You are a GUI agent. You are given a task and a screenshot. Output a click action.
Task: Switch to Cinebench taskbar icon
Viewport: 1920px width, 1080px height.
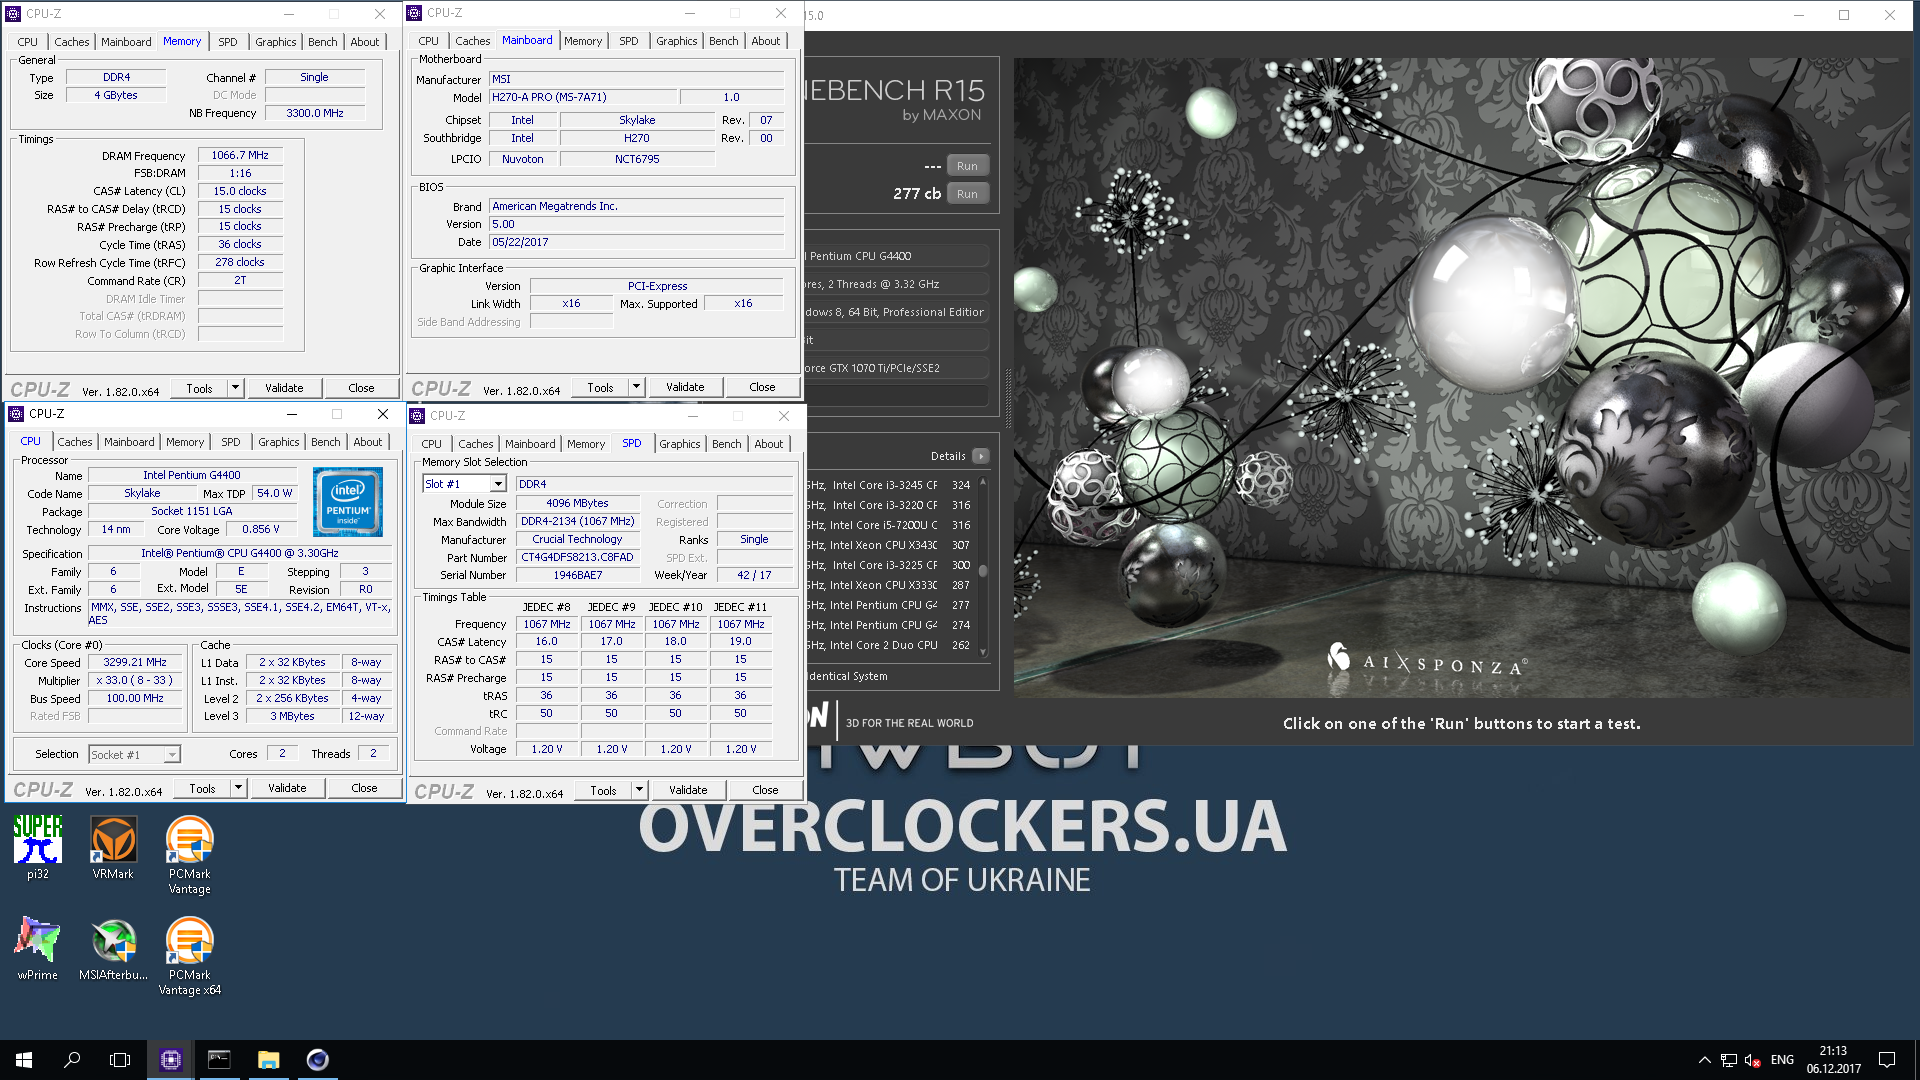[x=317, y=1060]
